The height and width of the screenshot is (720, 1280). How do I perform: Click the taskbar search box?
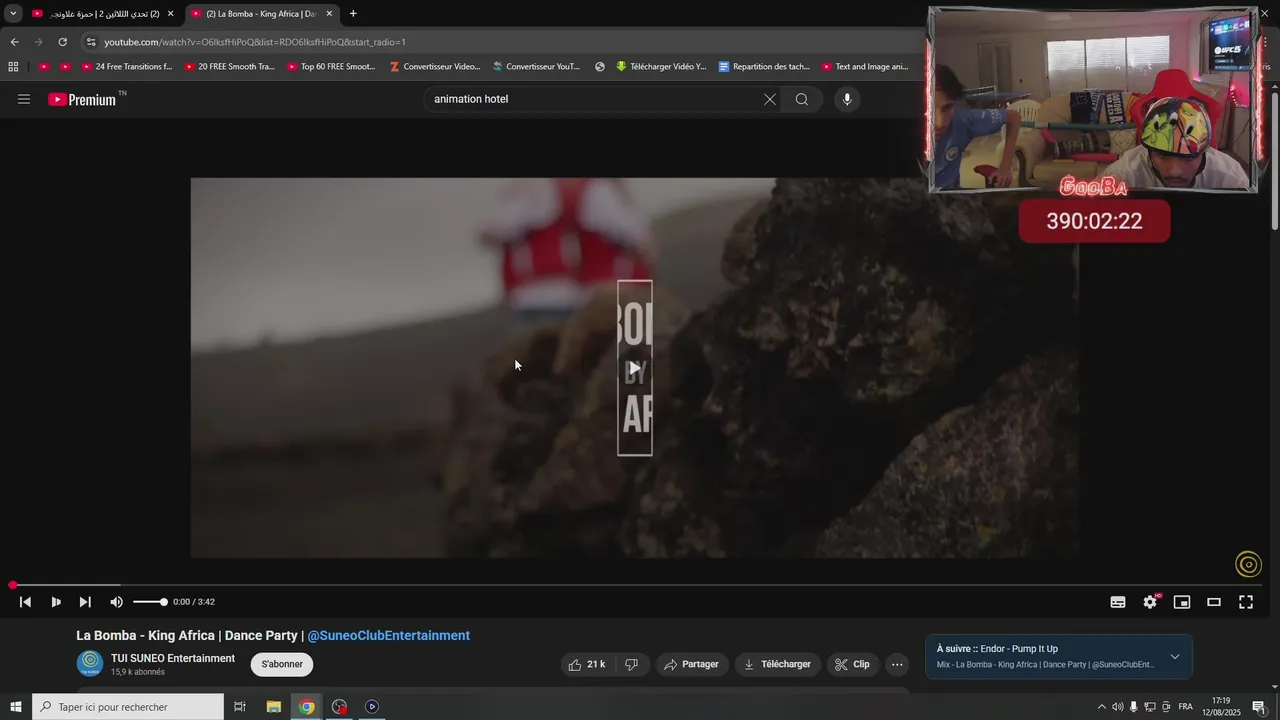tap(128, 707)
